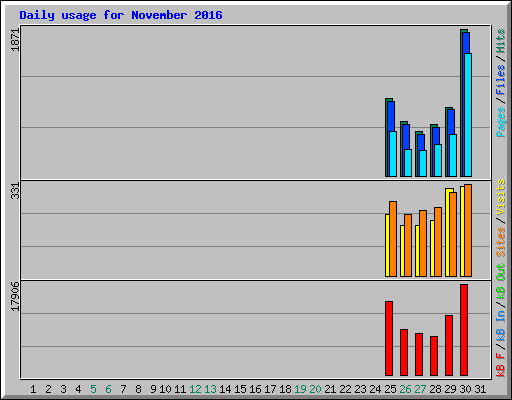Click day 5 on the x-axis
The height and width of the screenshot is (400, 512).
[93, 389]
